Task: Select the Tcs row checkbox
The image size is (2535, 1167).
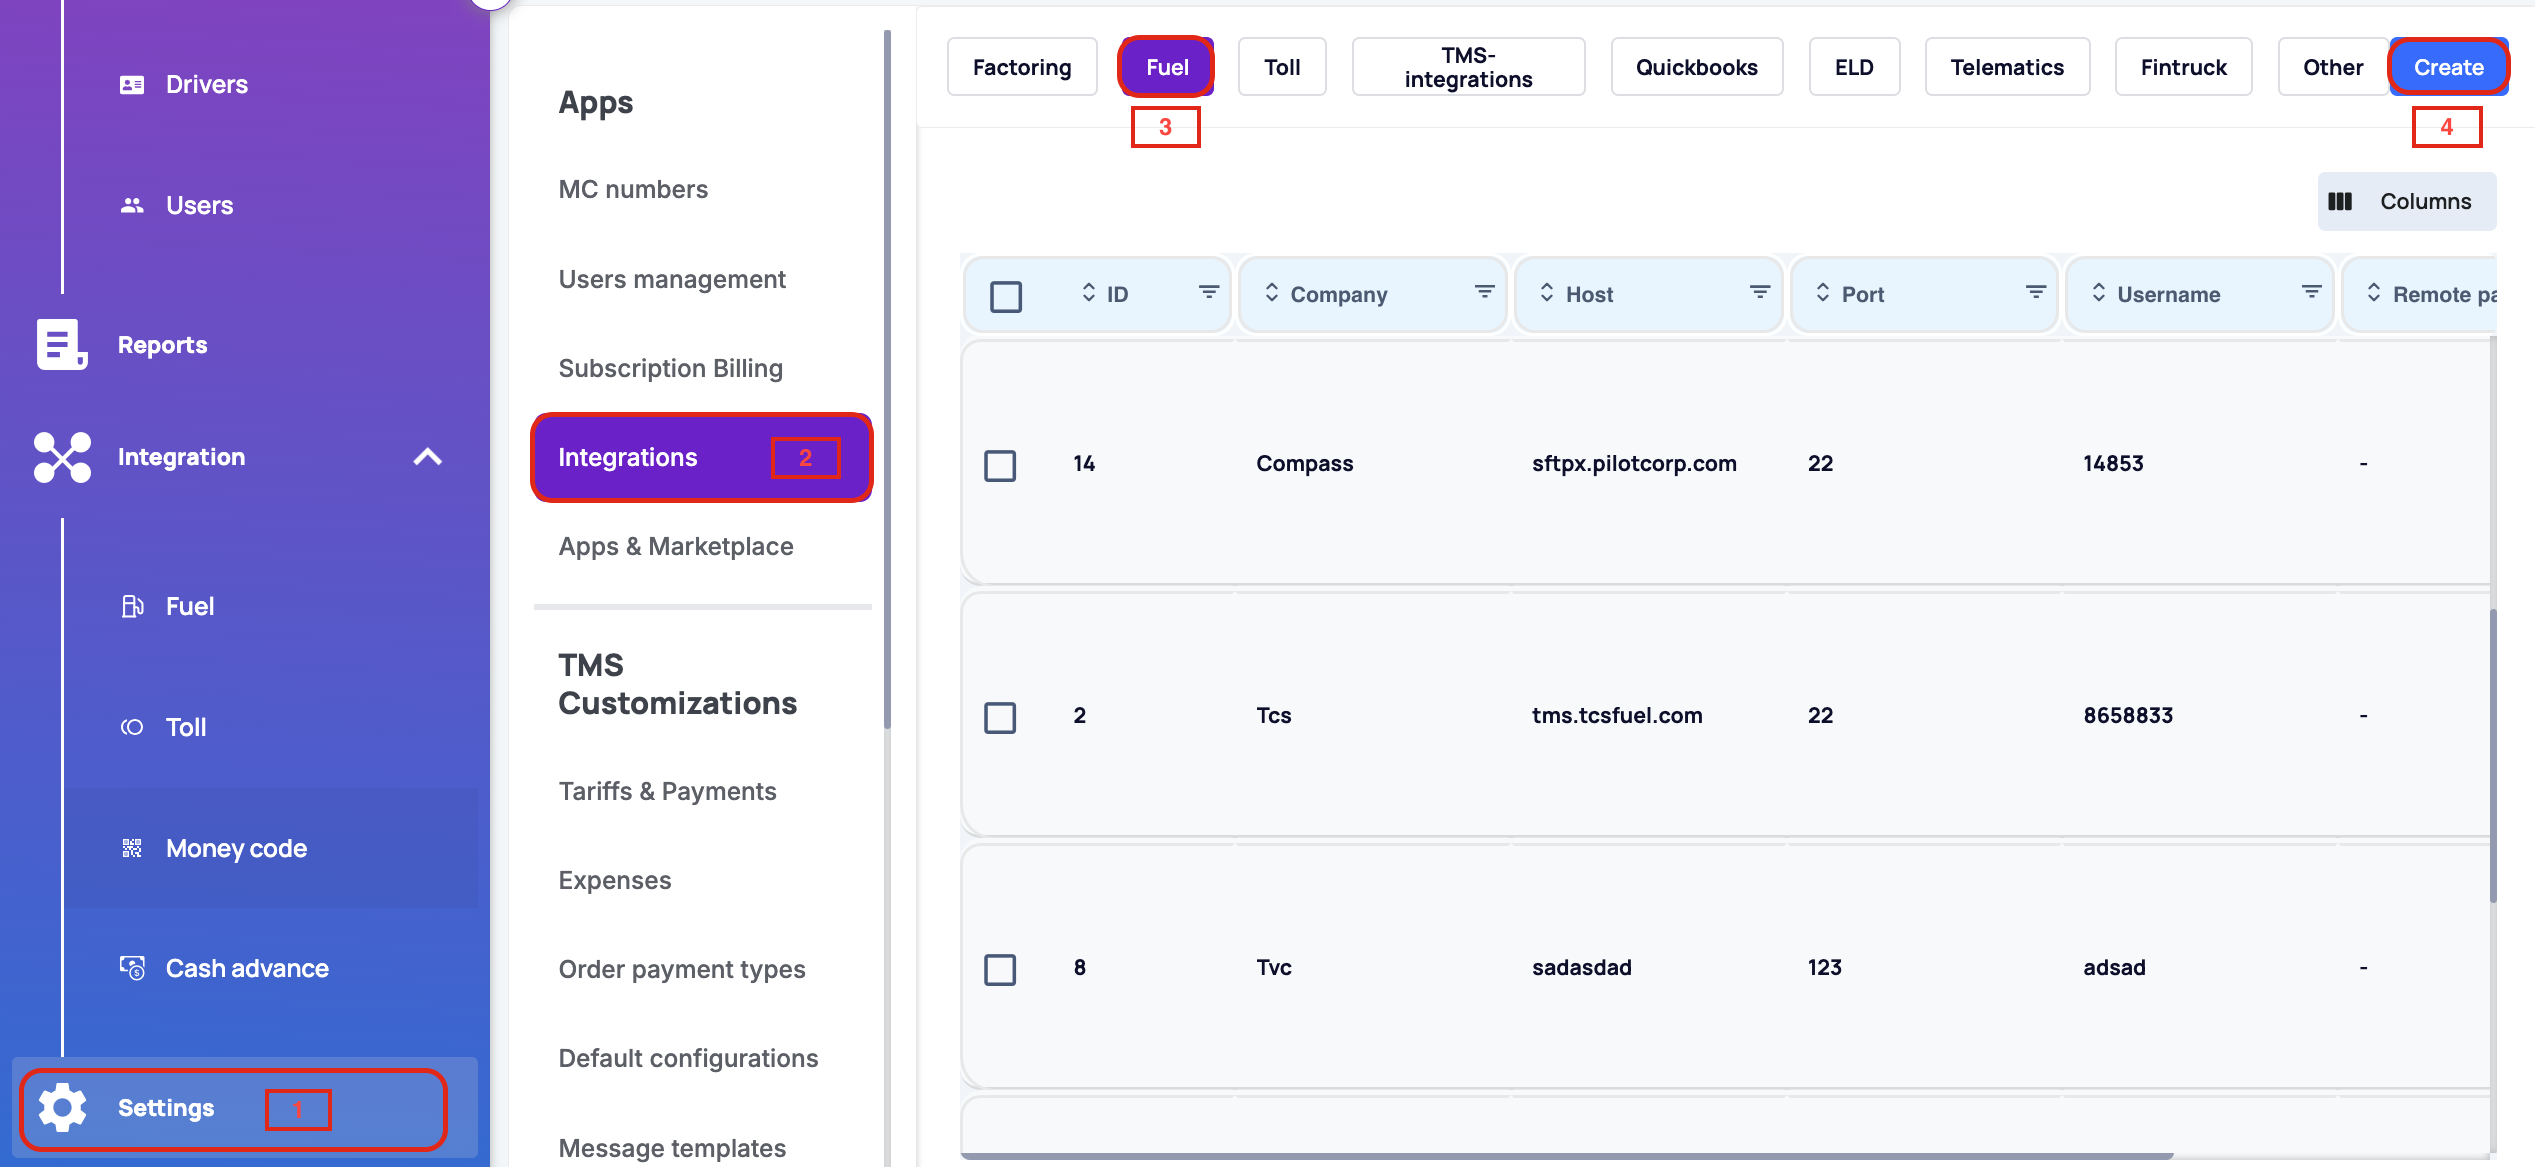Action: tap(1000, 717)
